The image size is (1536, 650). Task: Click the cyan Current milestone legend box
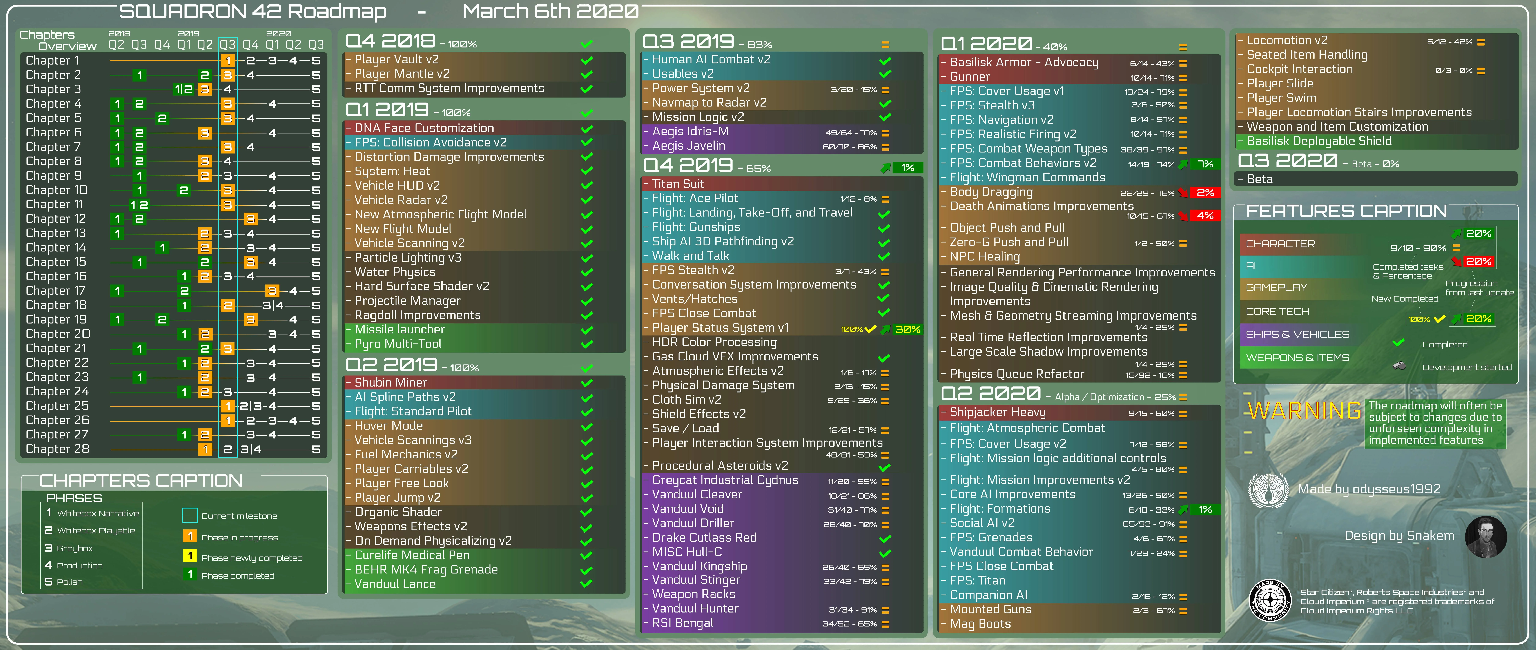click(x=189, y=516)
